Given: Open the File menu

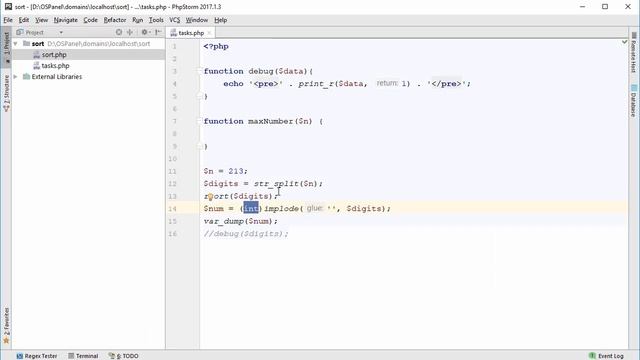Looking at the screenshot, I should tap(8, 20).
